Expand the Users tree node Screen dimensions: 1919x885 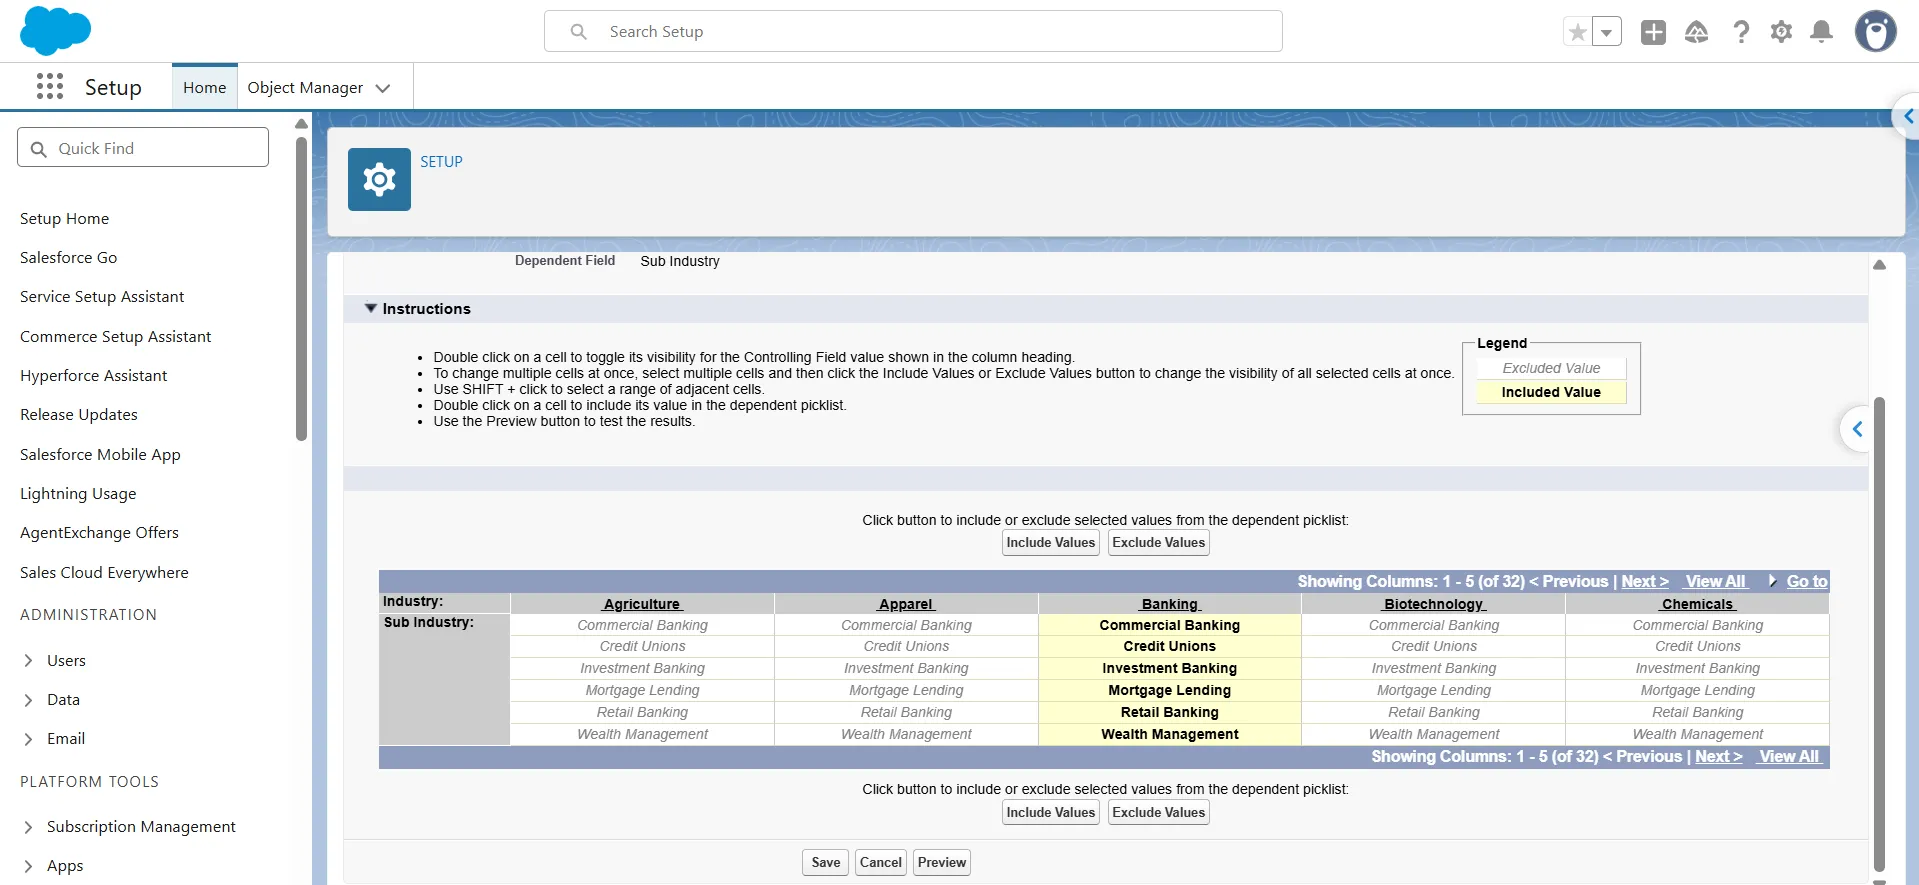[28, 661]
